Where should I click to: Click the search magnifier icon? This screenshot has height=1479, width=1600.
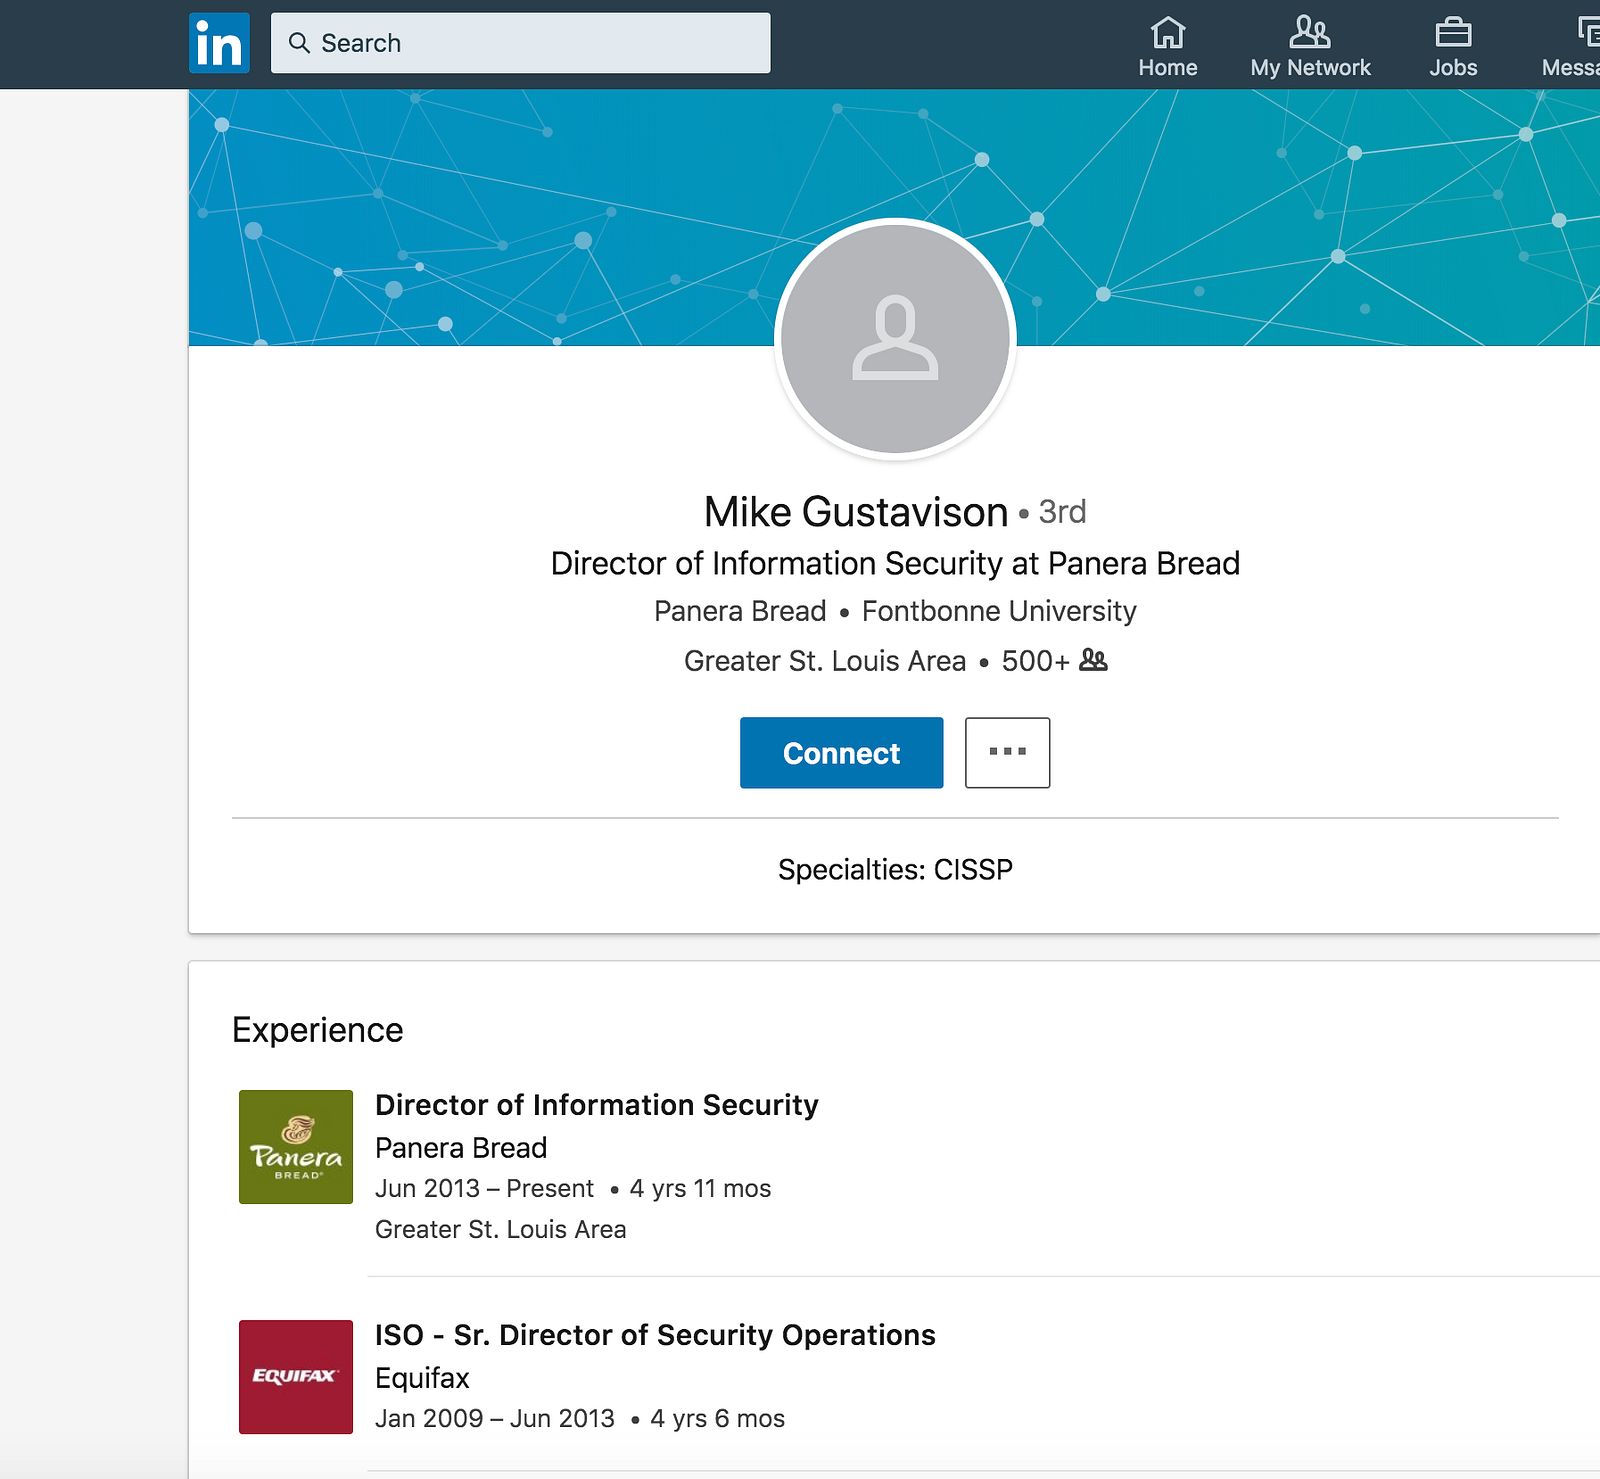pos(299,43)
